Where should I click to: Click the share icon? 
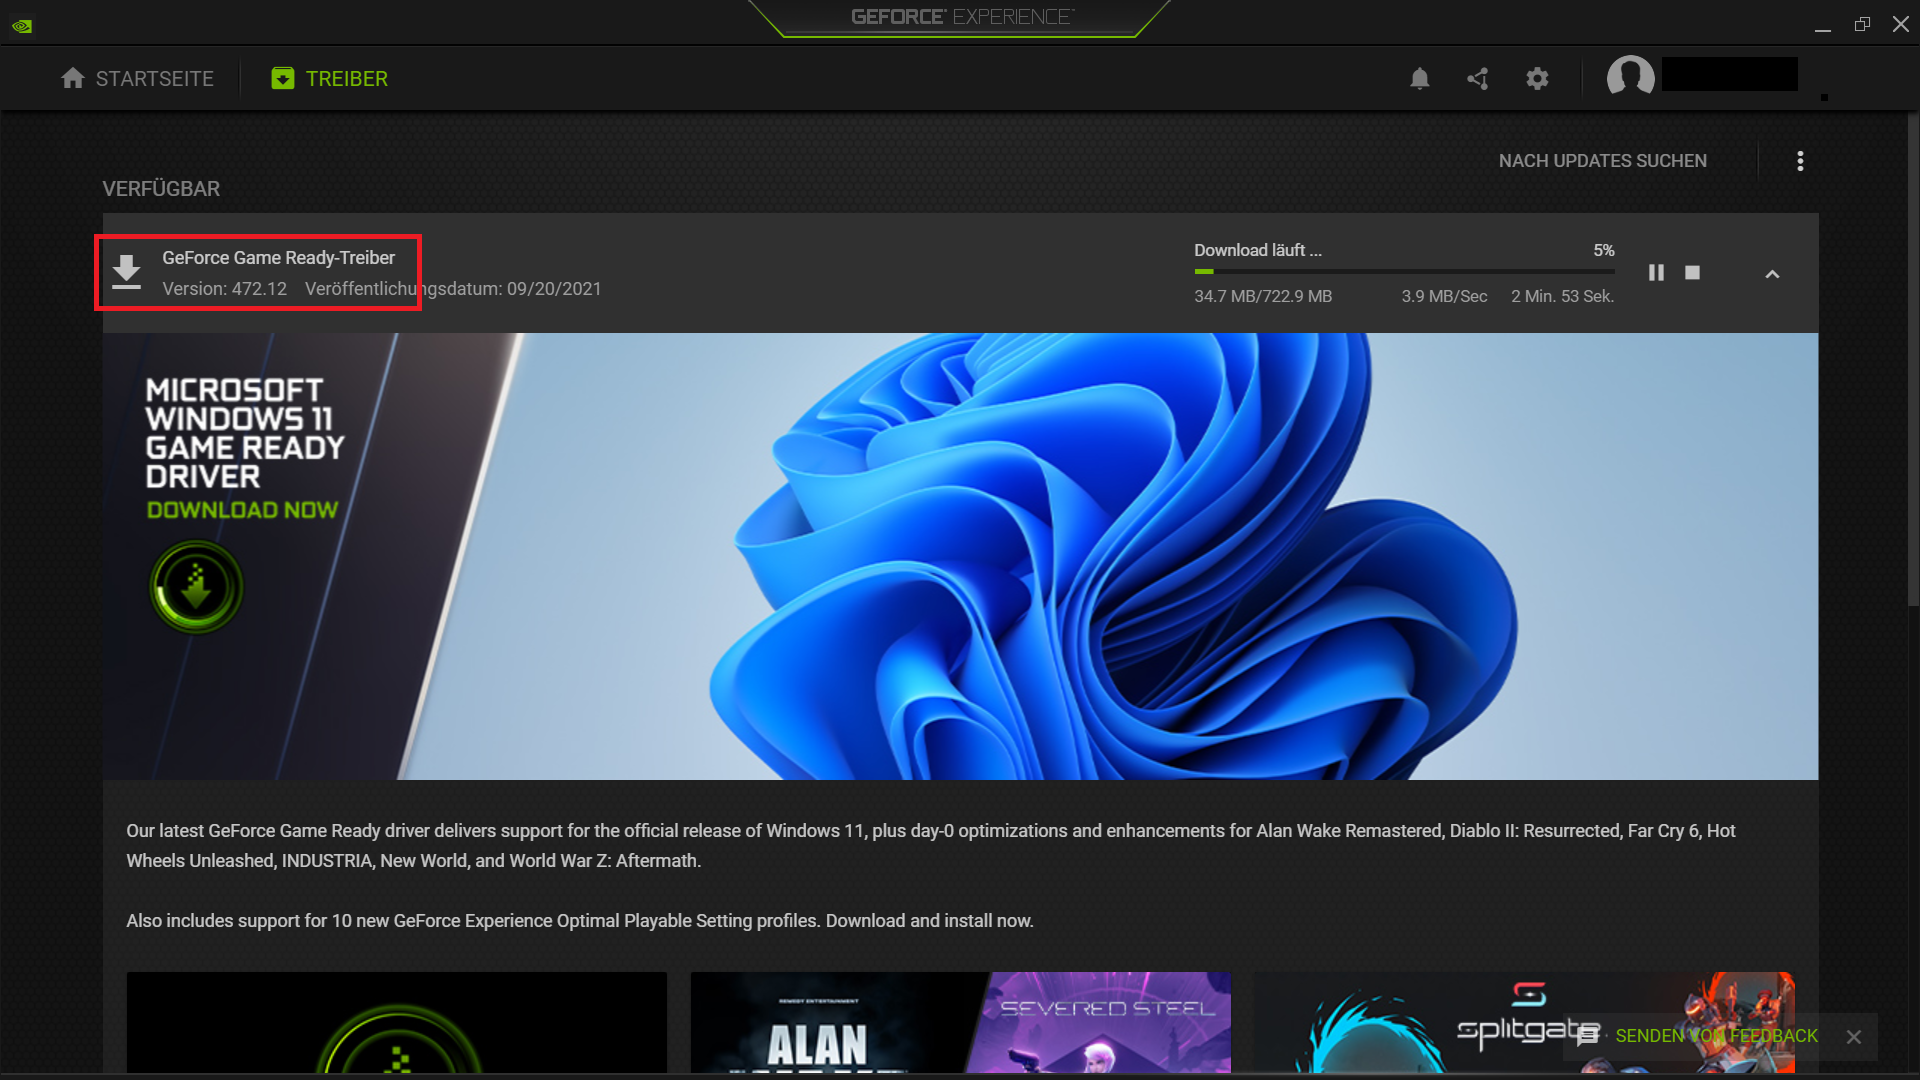coord(1478,78)
